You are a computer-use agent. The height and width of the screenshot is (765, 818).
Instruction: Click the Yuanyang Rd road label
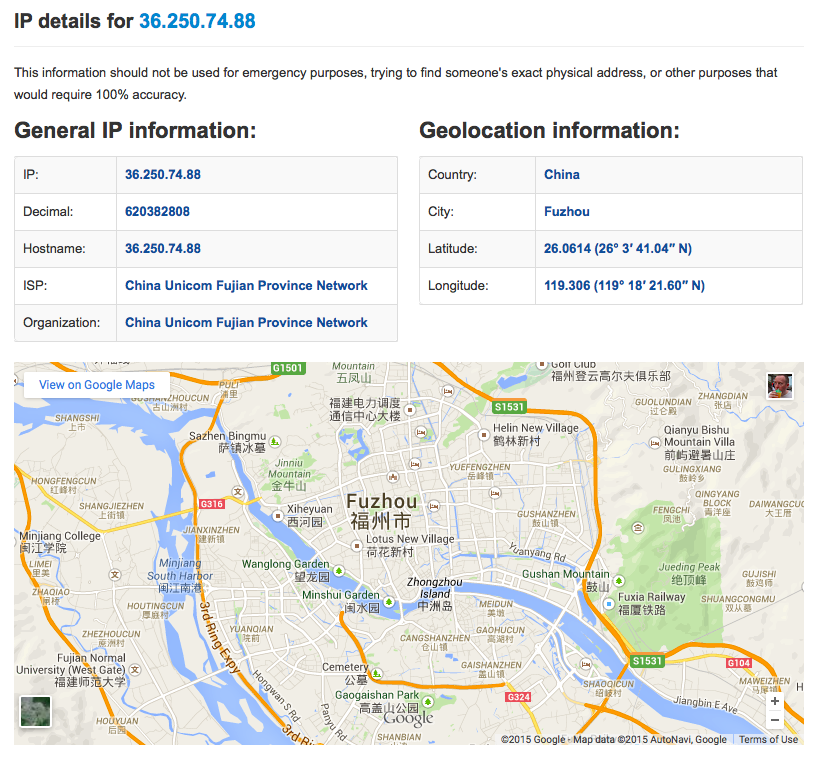pos(537,552)
